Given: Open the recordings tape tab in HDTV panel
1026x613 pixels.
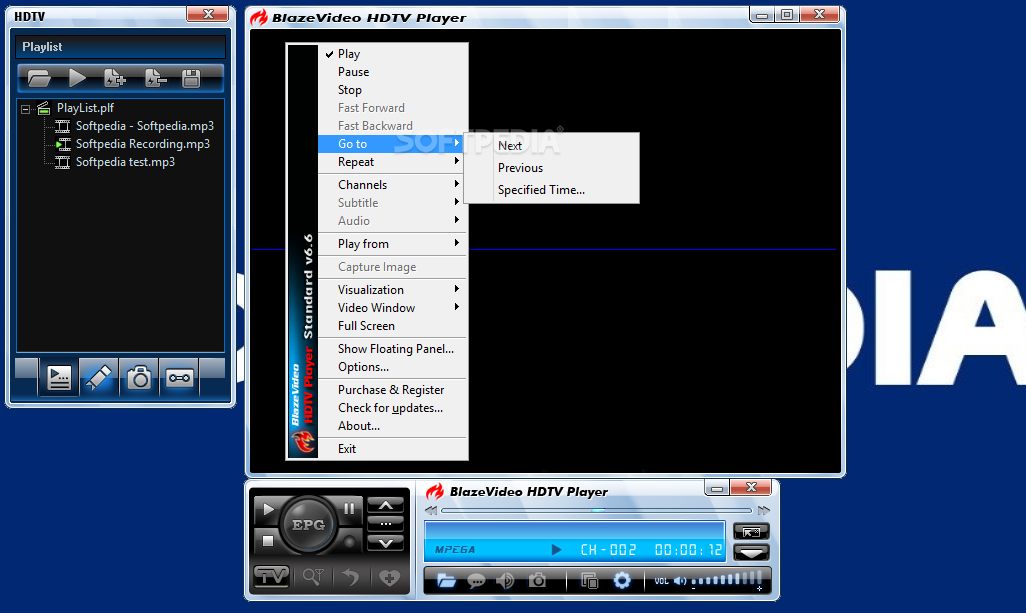Looking at the screenshot, I should click(179, 377).
